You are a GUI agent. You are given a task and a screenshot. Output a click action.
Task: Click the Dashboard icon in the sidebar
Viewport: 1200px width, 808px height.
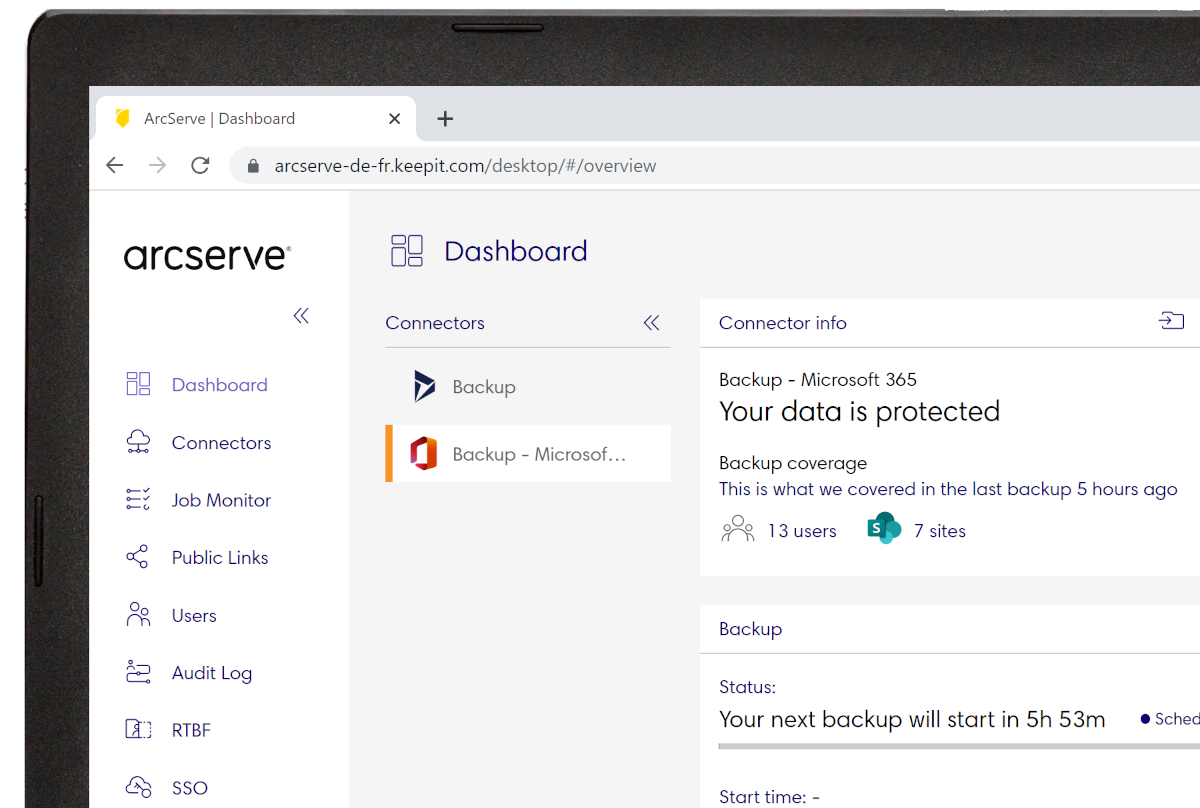[138, 384]
